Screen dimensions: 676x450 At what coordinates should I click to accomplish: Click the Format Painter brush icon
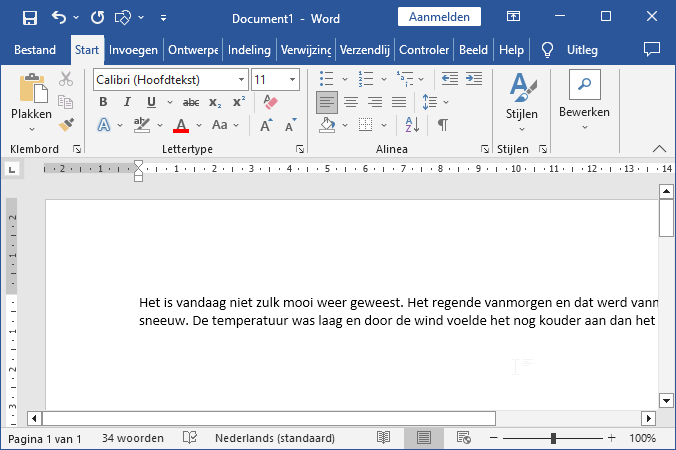tap(66, 125)
